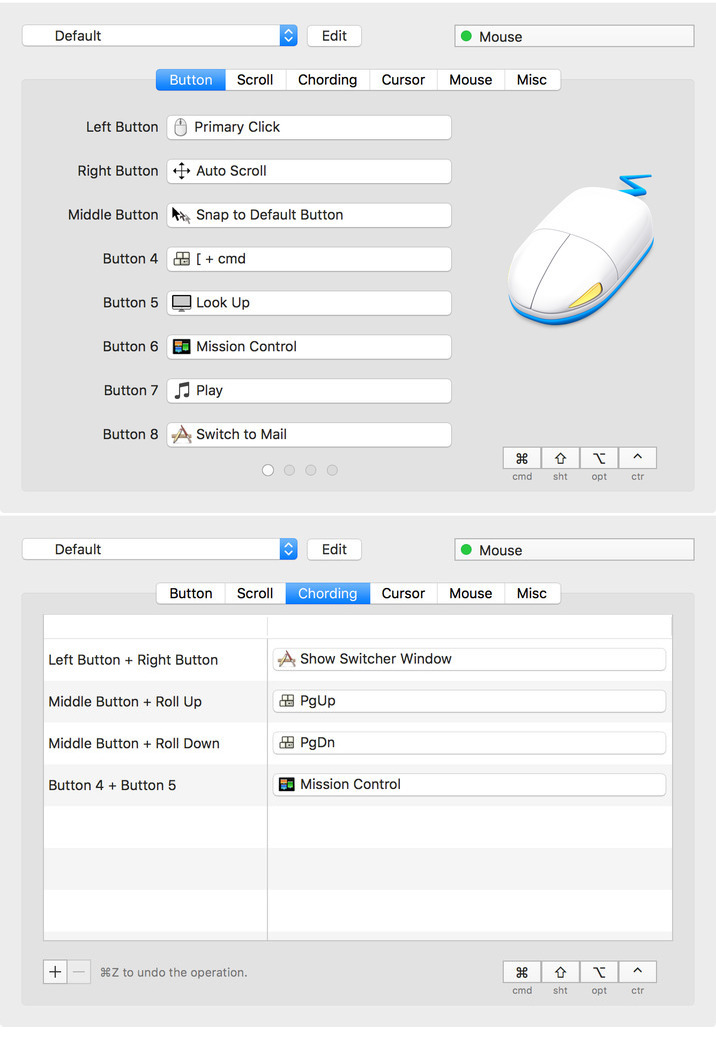Toggle the cmd modifier key in top panel
The height and width of the screenshot is (1037, 716).
(x=521, y=459)
